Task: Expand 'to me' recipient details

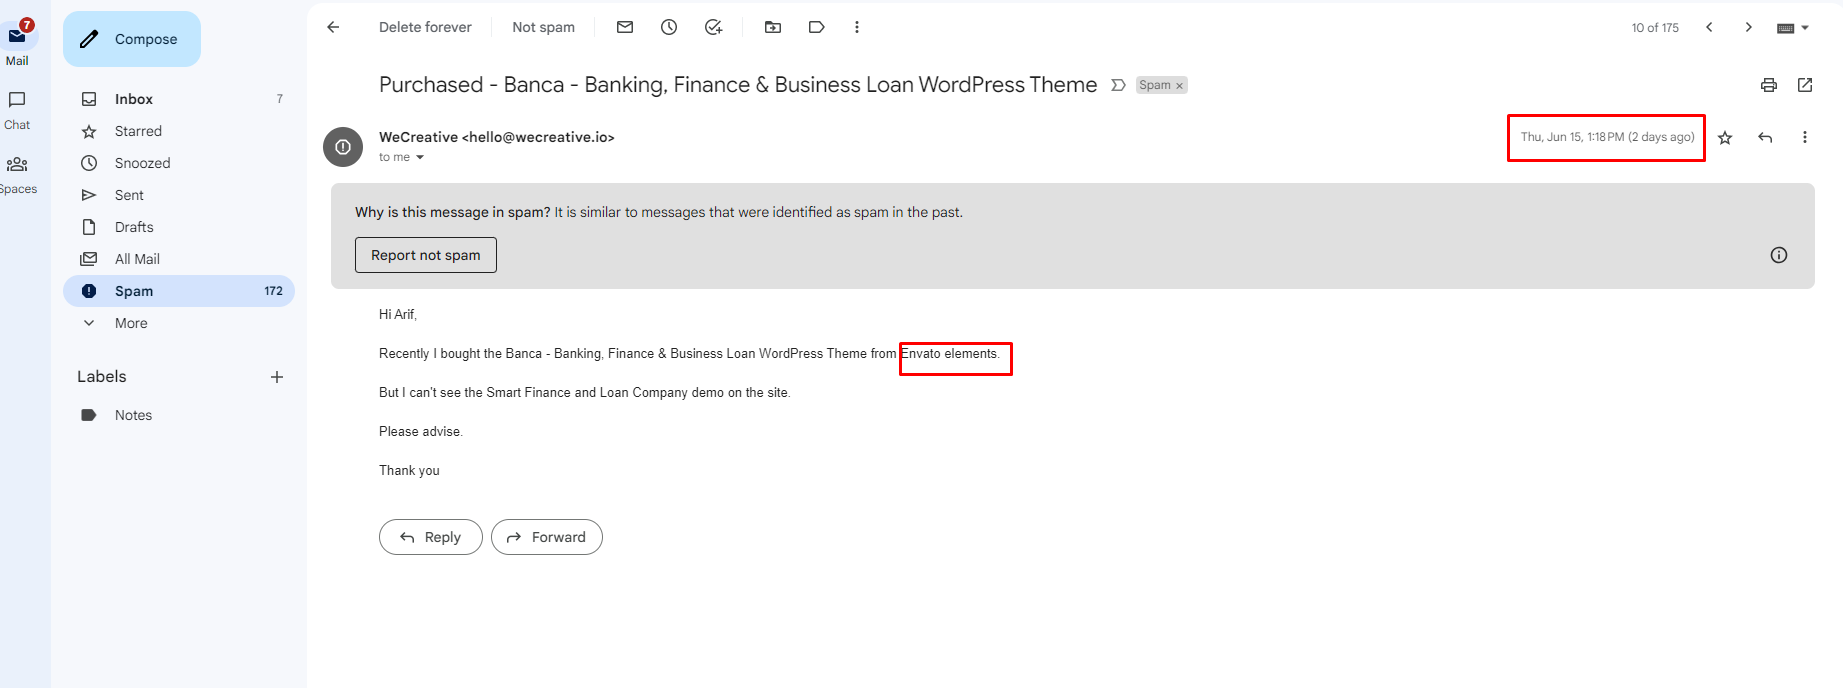Action: [x=420, y=157]
